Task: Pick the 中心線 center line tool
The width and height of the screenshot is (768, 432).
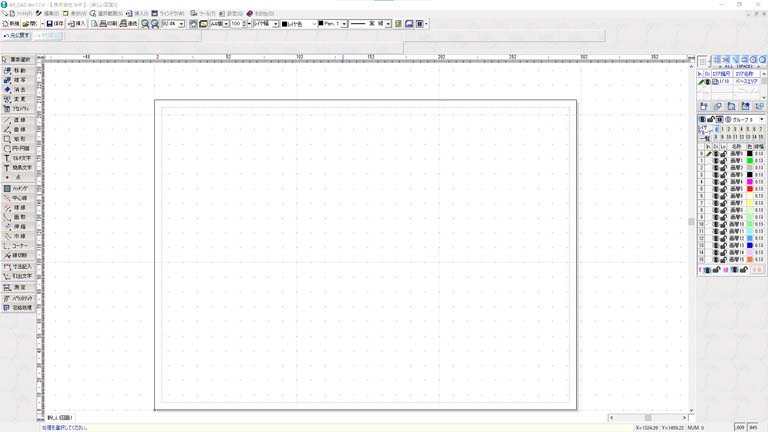Action: point(17,198)
